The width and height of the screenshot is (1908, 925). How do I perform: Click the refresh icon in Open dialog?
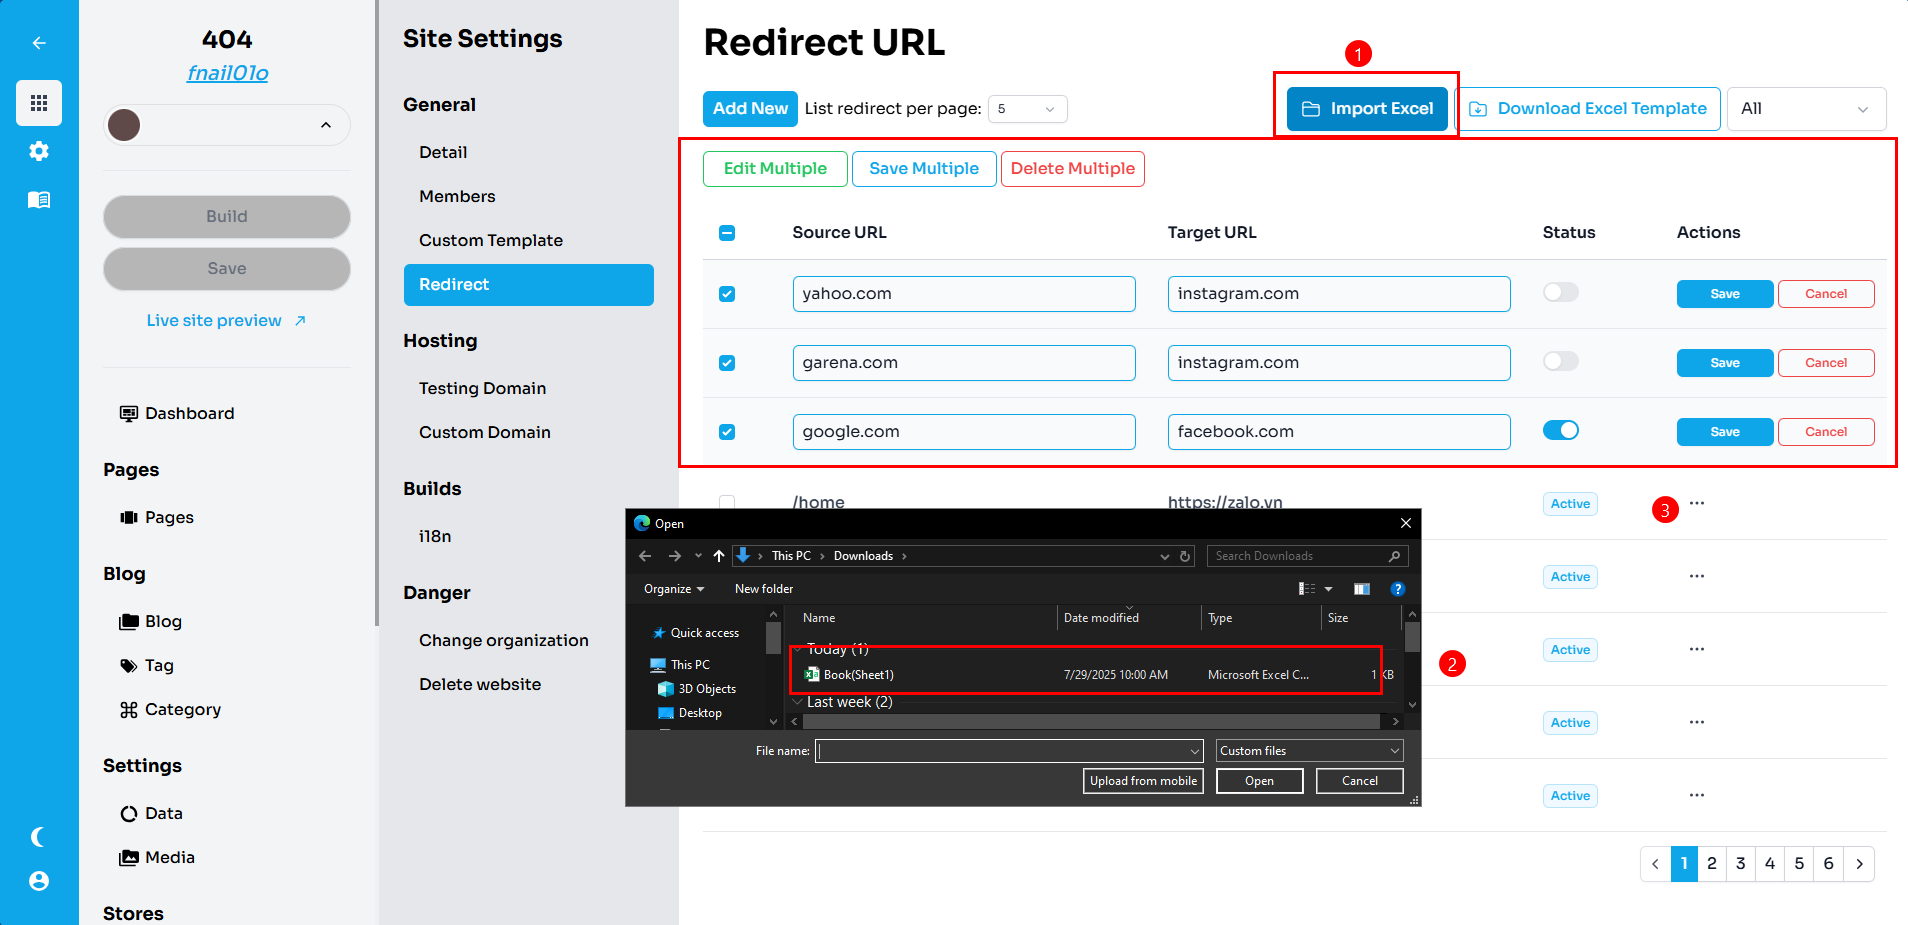1185,556
